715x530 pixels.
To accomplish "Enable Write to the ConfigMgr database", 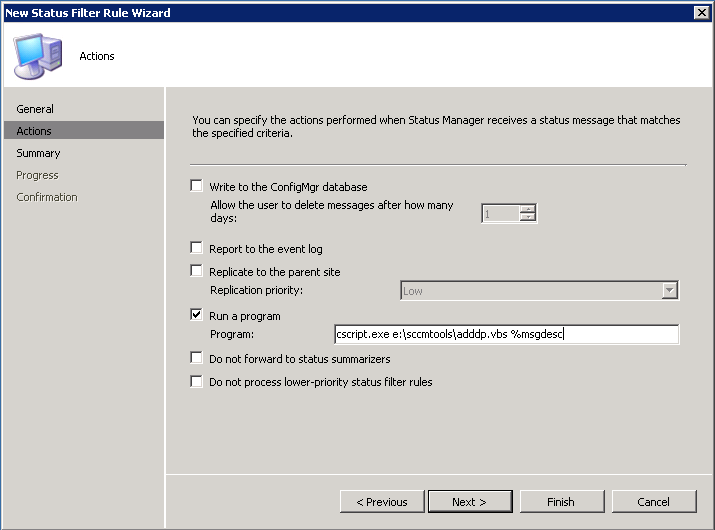I will click(x=196, y=186).
